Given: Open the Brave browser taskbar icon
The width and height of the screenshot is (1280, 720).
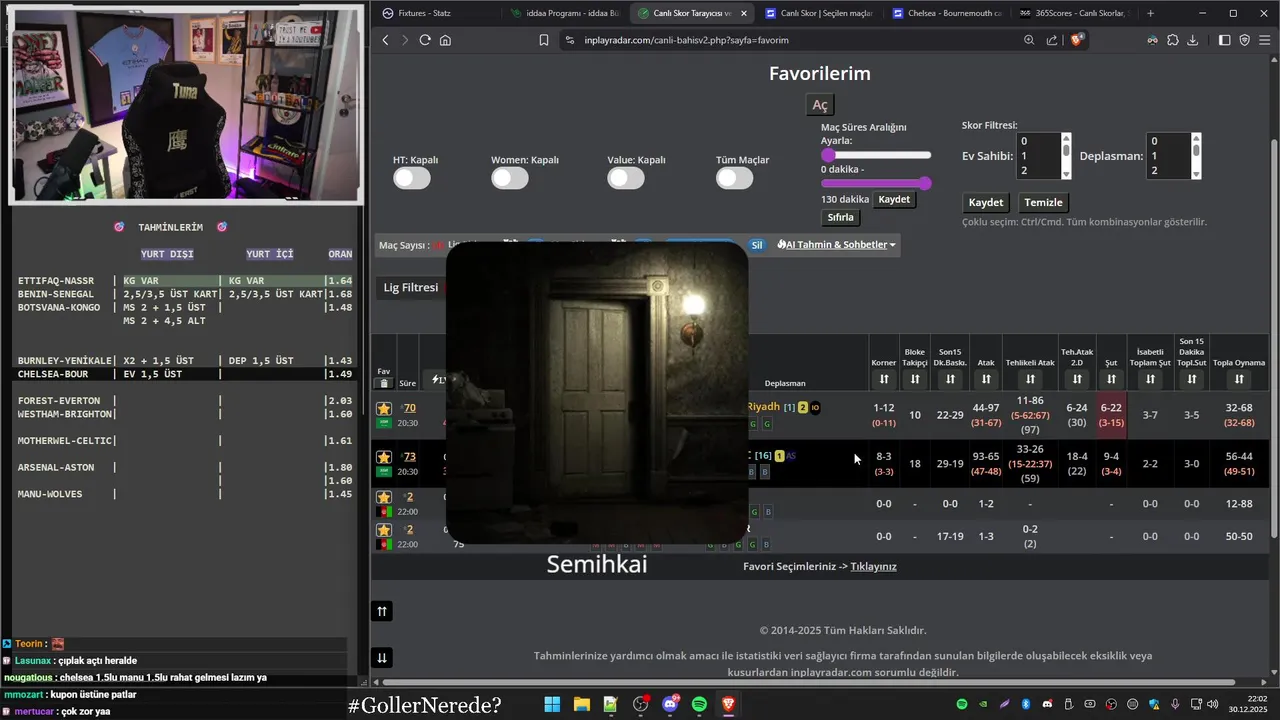Looking at the screenshot, I should [728, 704].
